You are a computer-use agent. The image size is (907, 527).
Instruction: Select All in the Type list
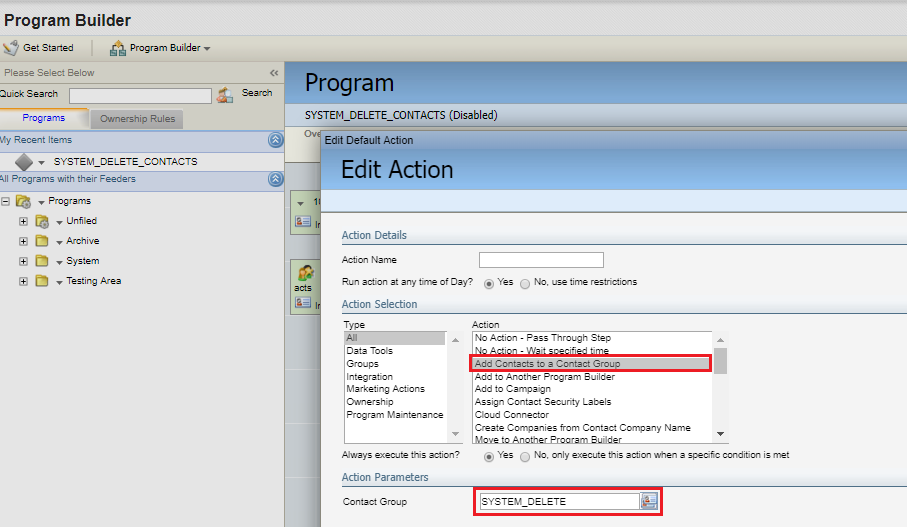click(394, 338)
